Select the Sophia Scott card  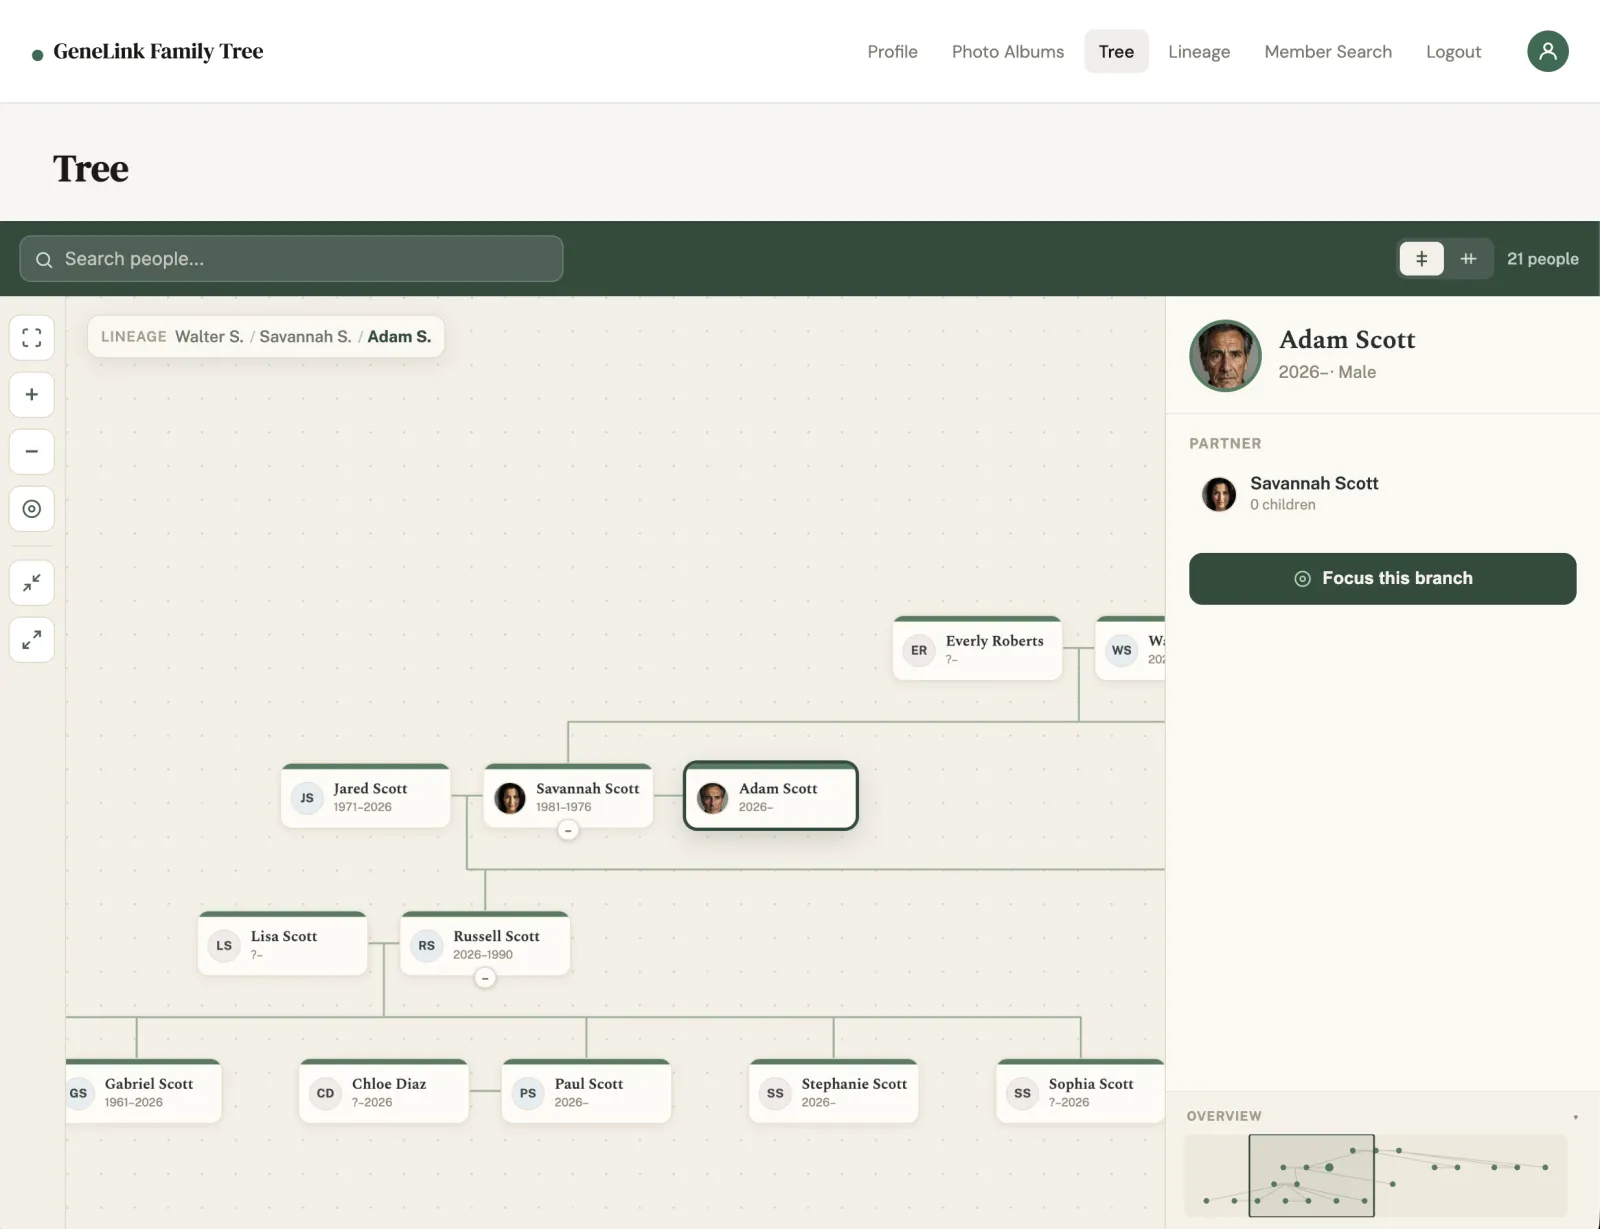click(1081, 1092)
